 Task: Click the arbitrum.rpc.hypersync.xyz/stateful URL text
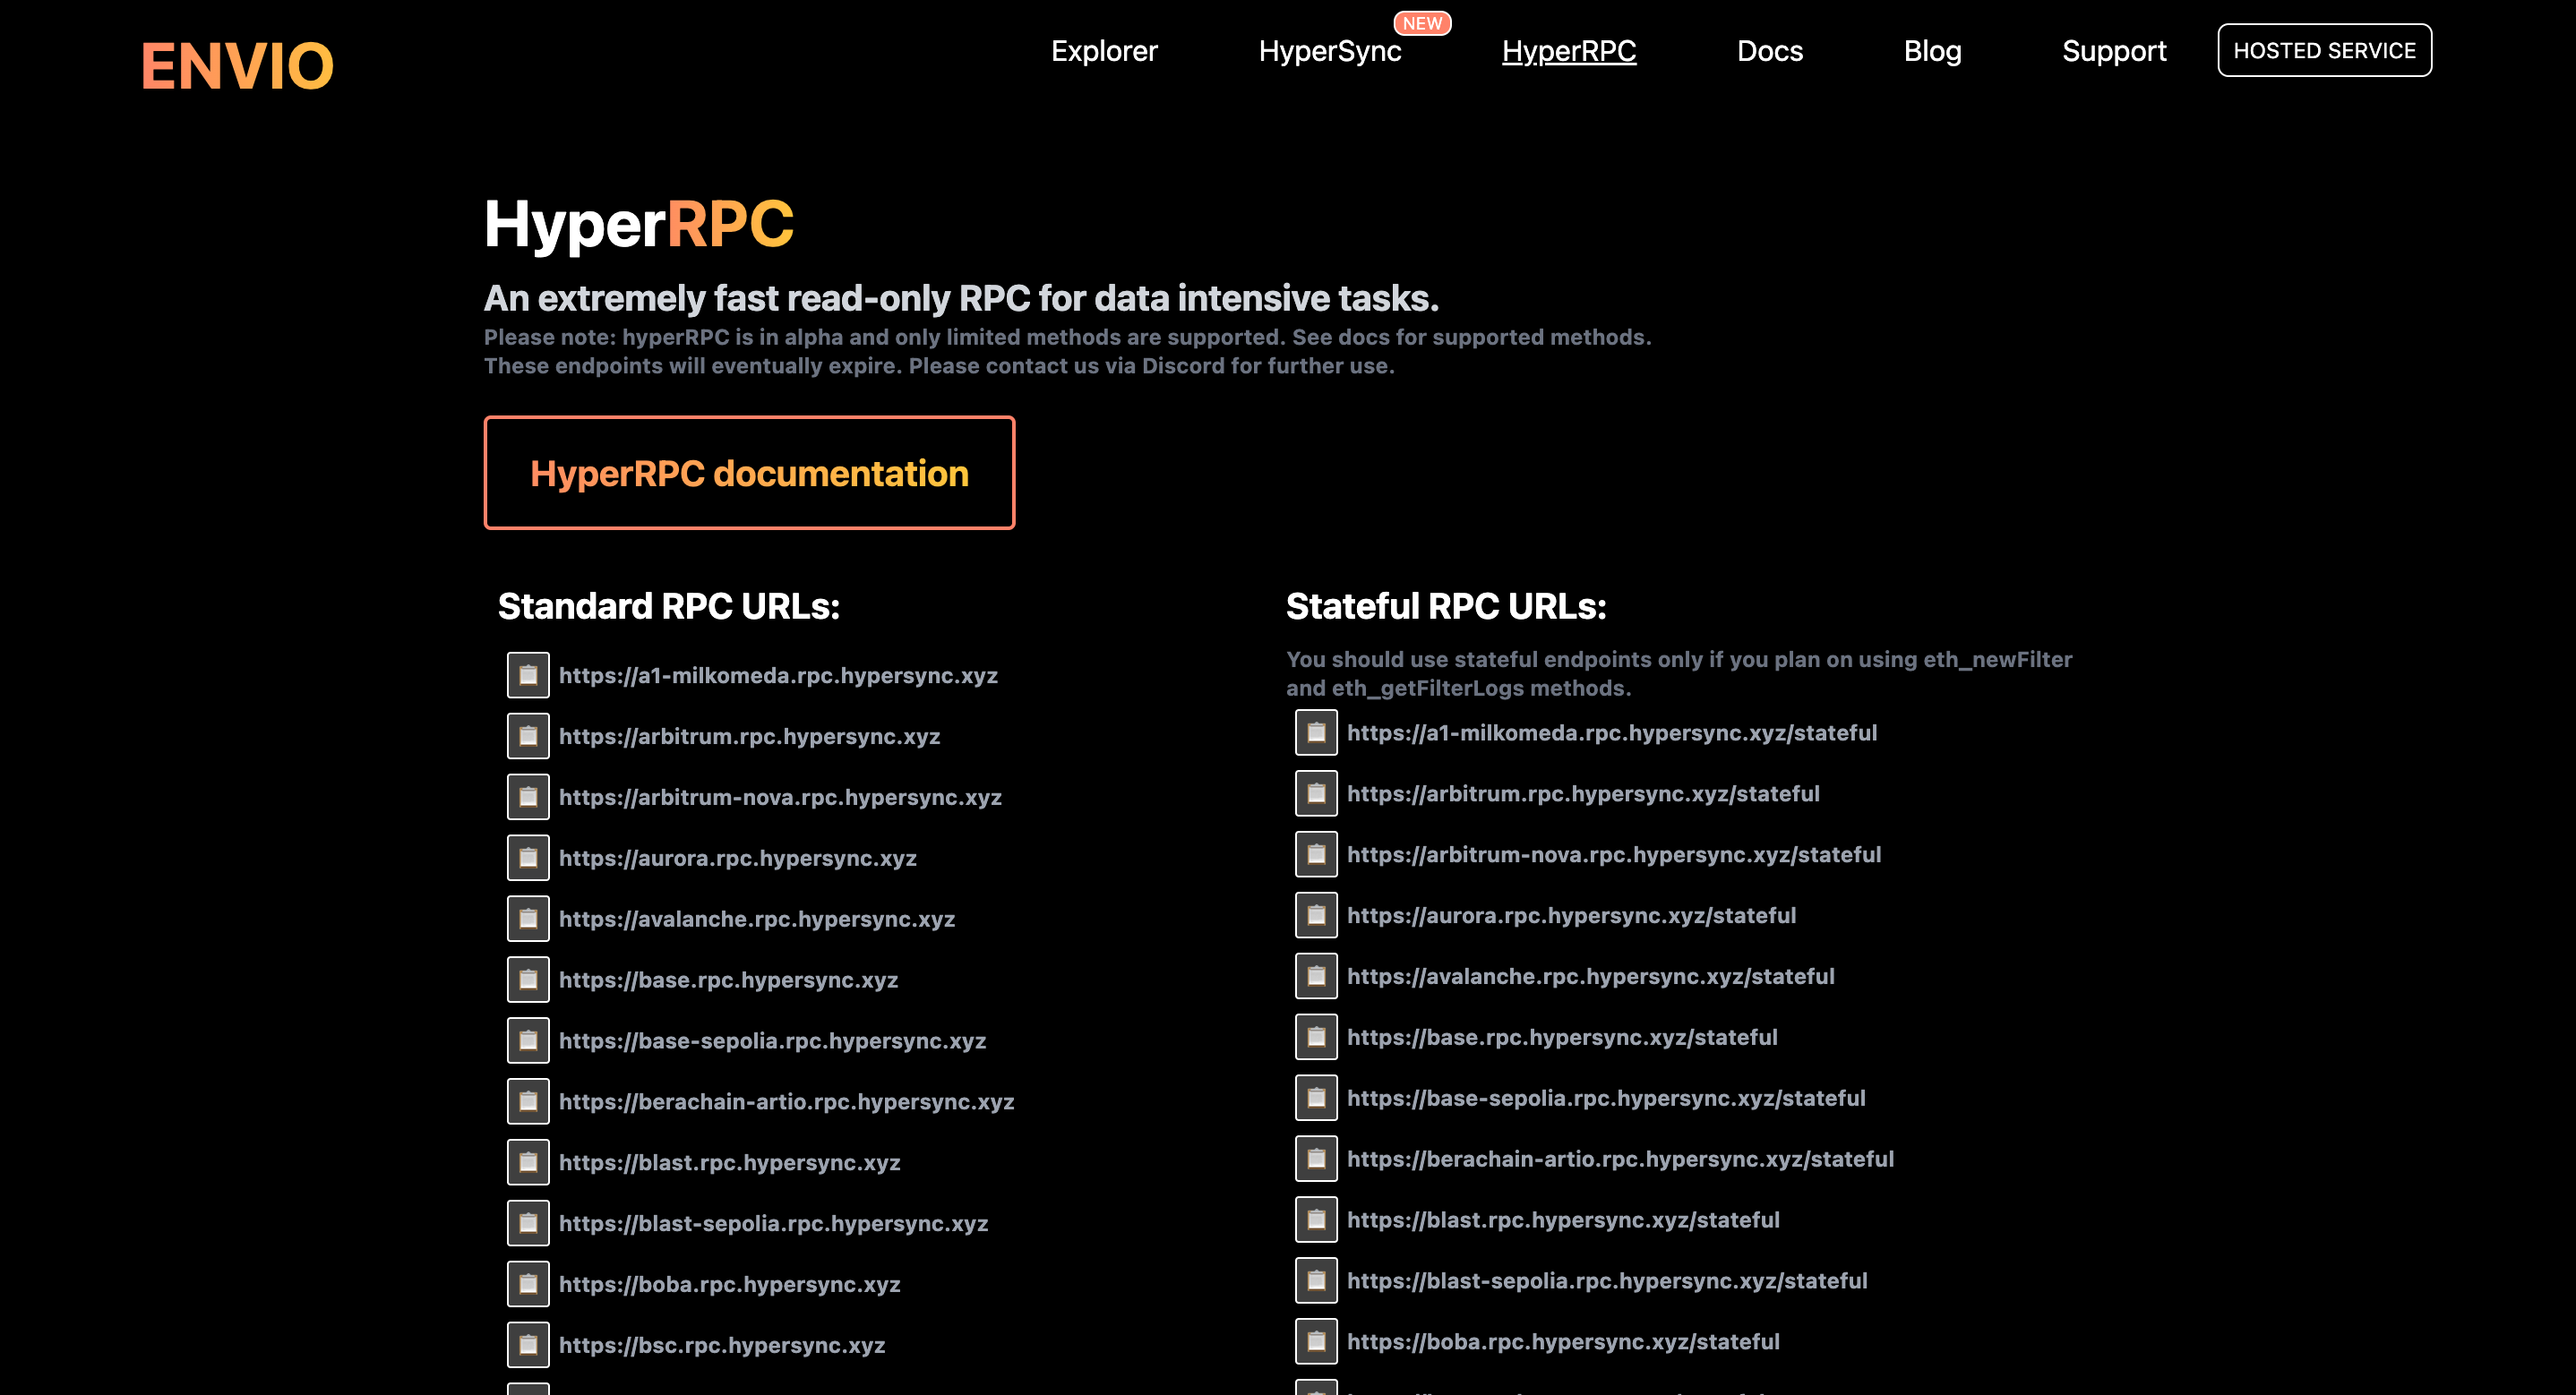point(1583,794)
